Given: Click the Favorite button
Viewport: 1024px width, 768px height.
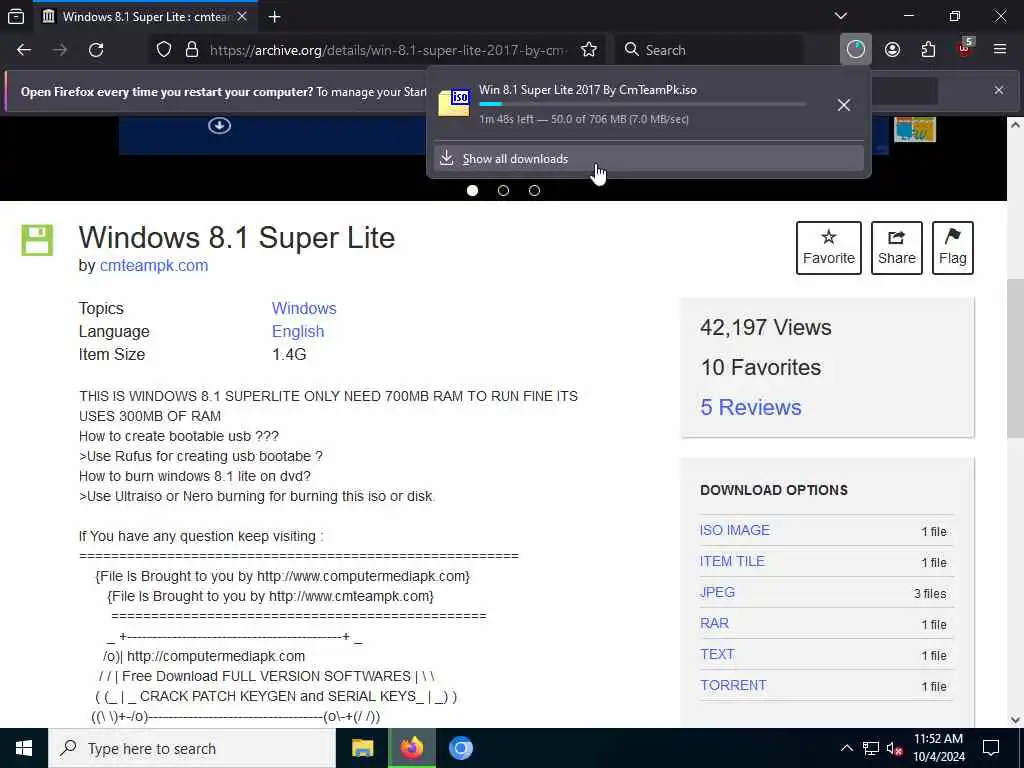Looking at the screenshot, I should coord(829,248).
